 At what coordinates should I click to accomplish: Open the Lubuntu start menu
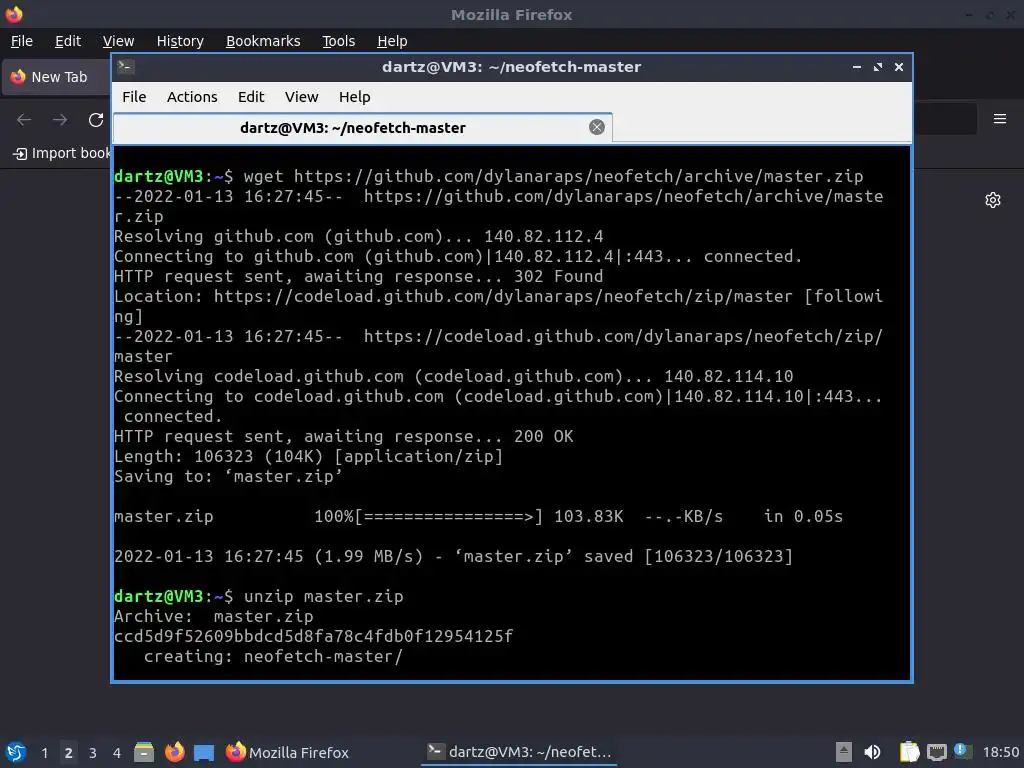pyautogui.click(x=16, y=752)
